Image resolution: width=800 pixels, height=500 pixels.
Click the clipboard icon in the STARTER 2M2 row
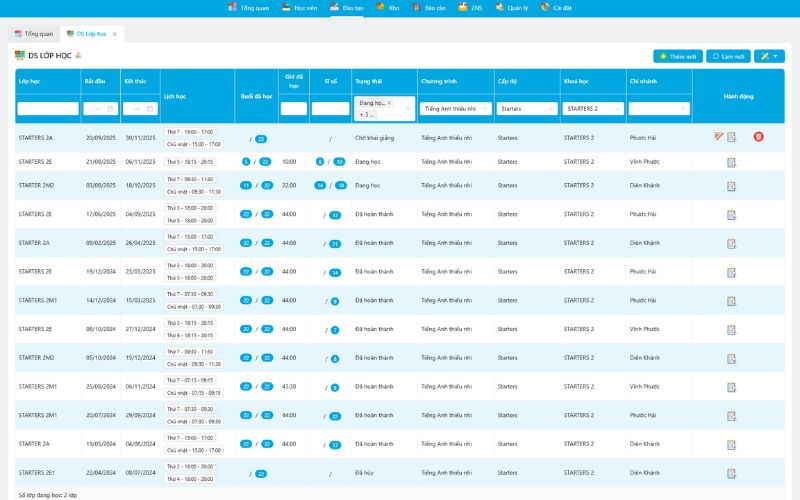(731, 185)
